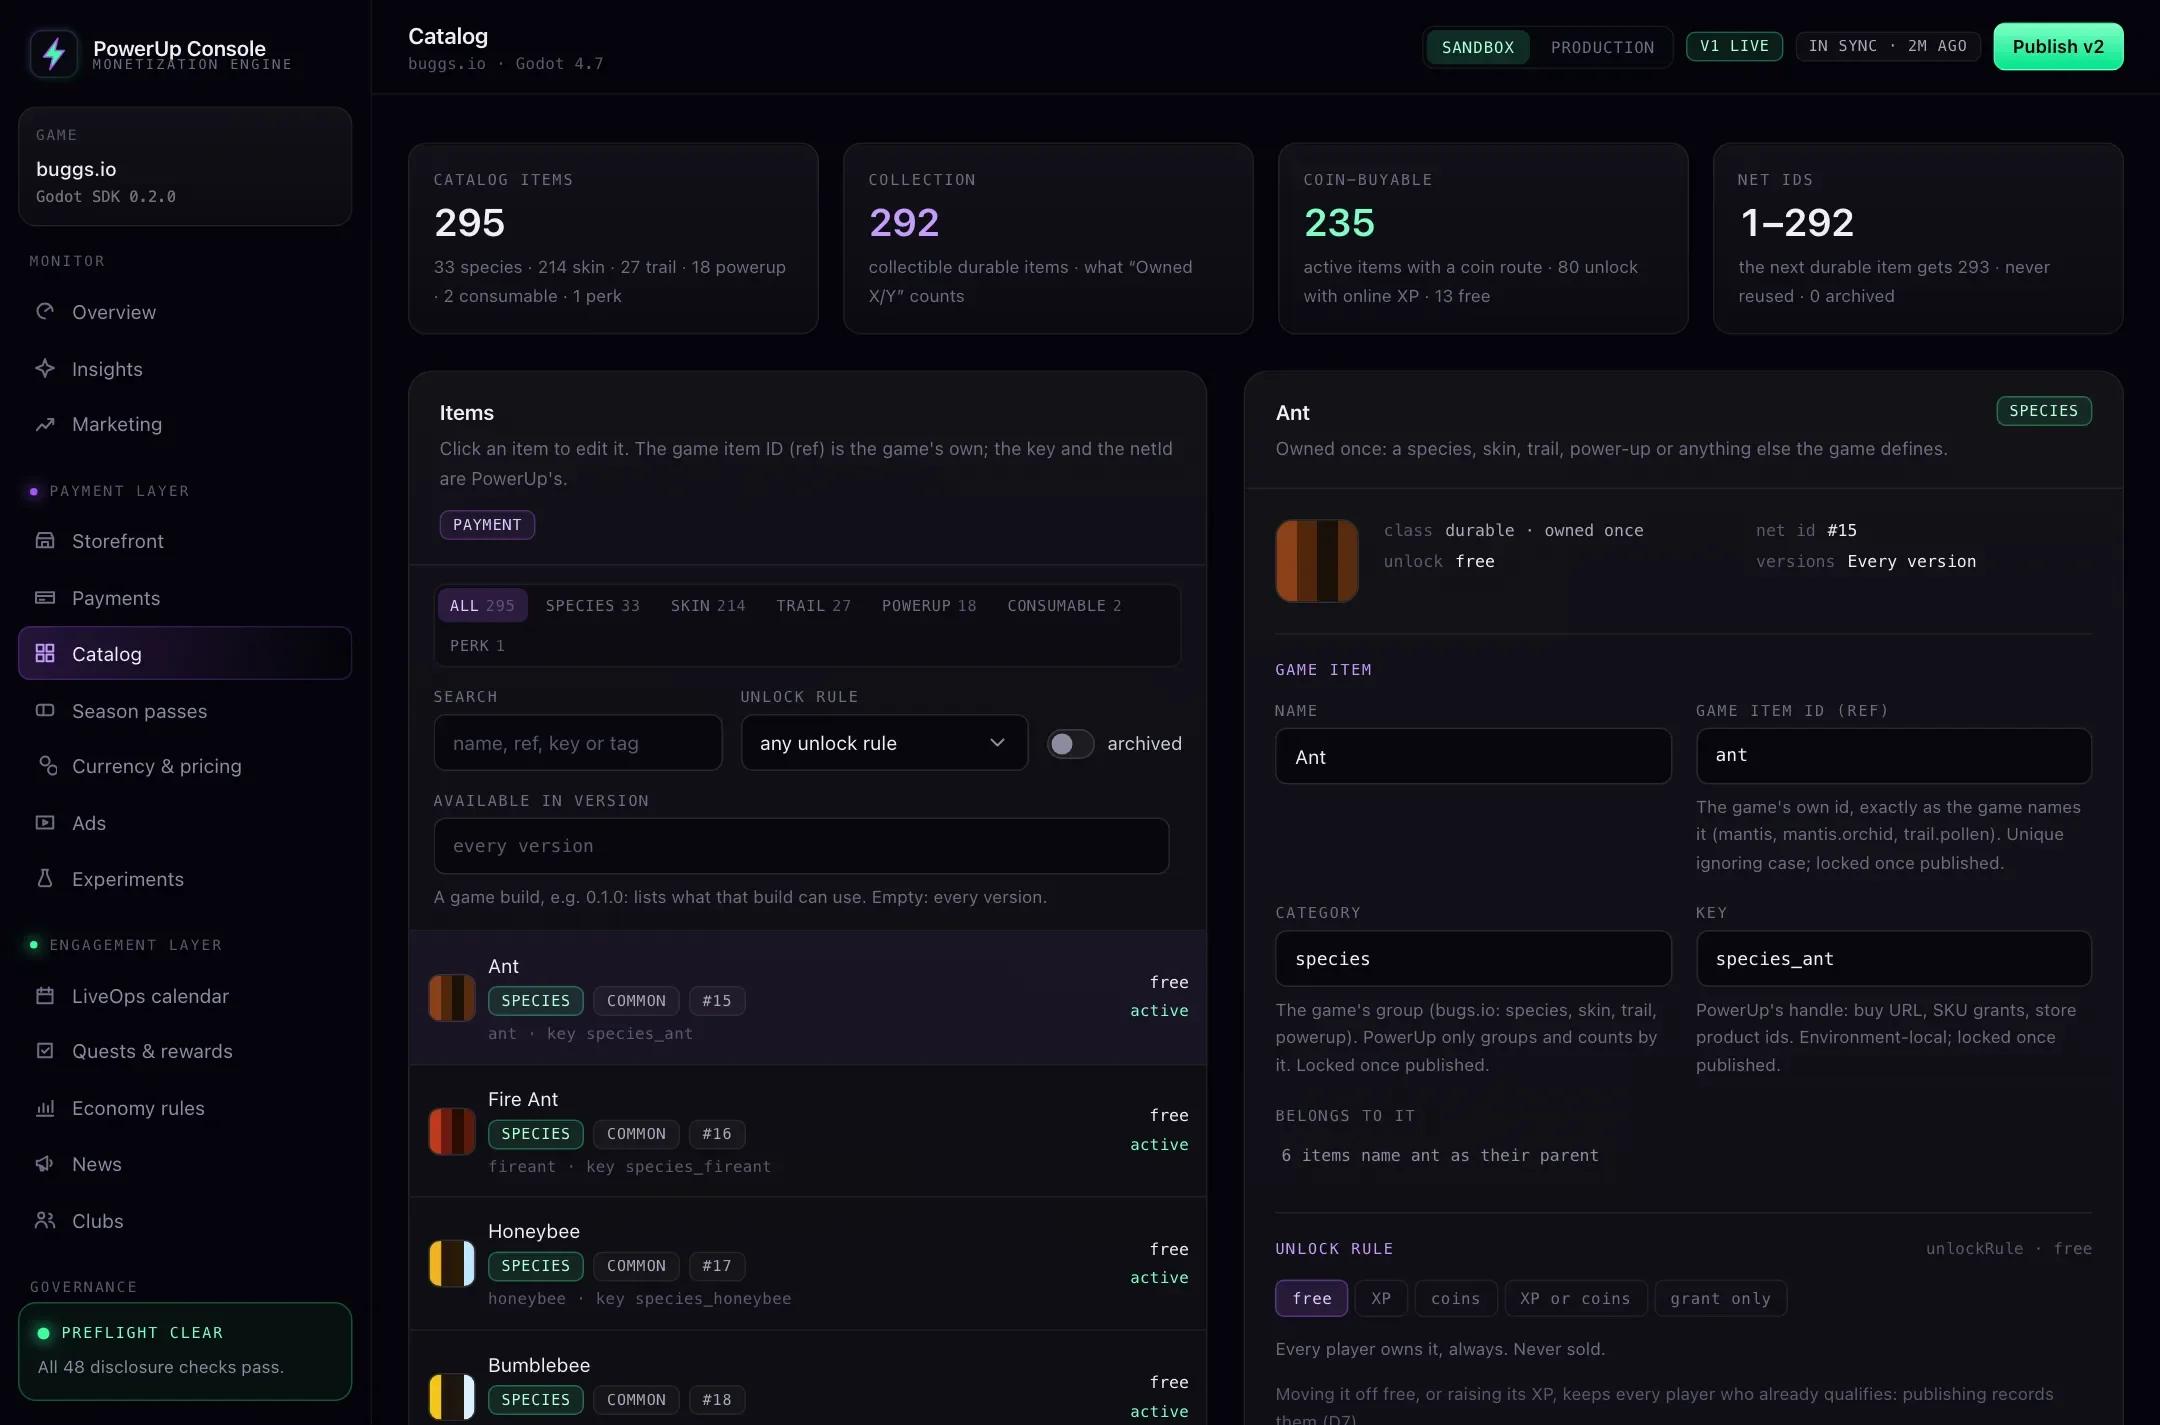Switch to the POWERUP 18 tab

[929, 606]
